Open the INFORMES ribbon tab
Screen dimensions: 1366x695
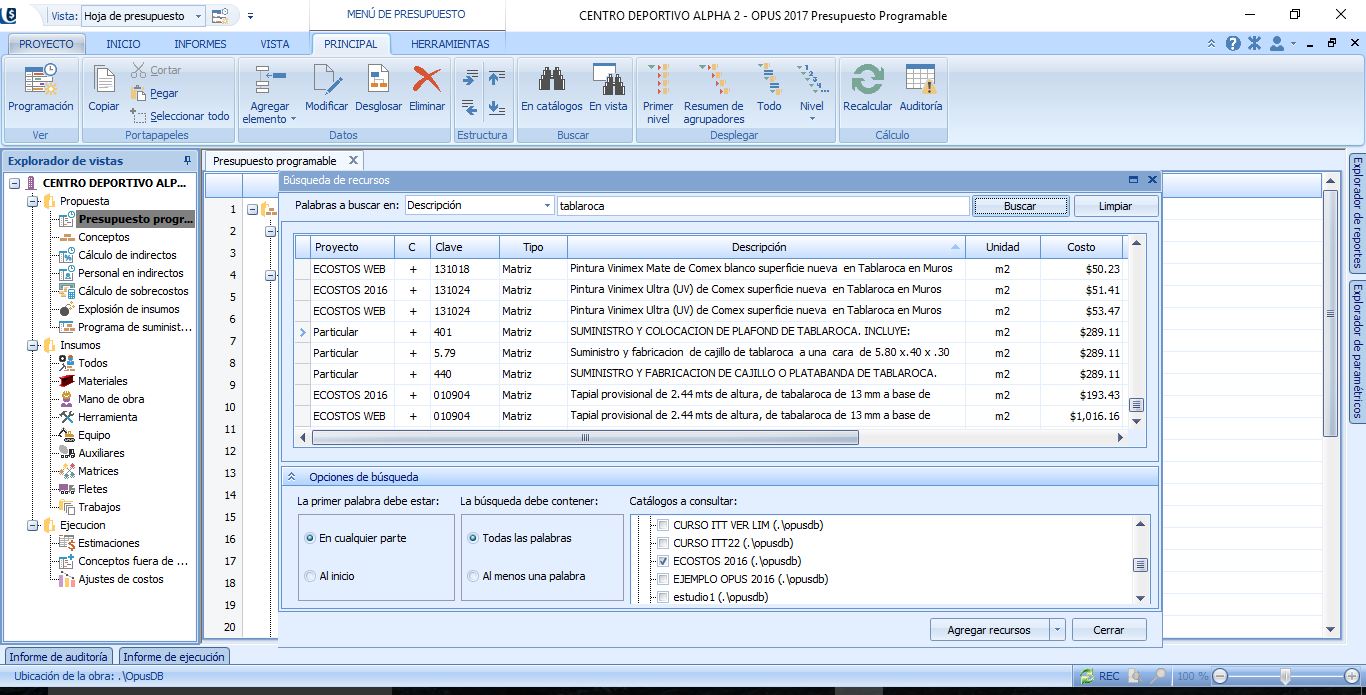coord(200,44)
